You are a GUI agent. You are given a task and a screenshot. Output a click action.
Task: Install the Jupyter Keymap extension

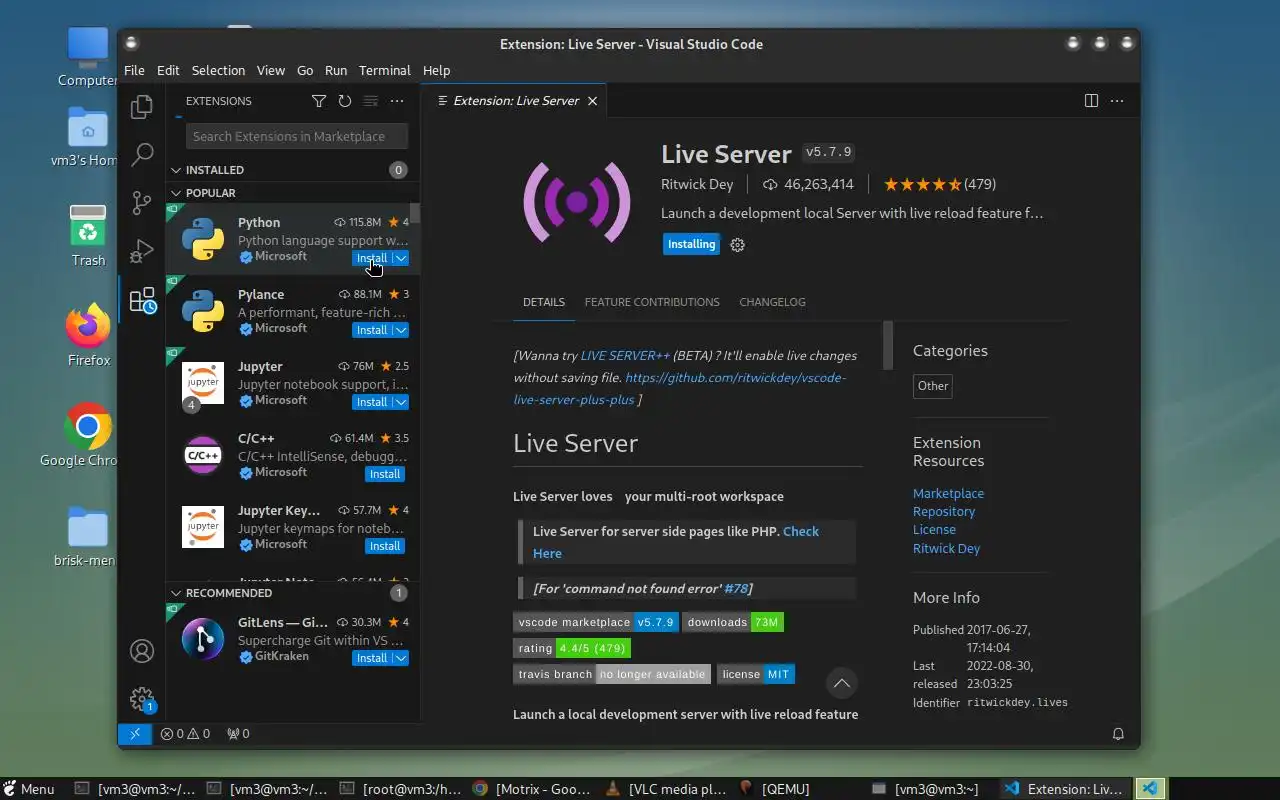click(385, 546)
